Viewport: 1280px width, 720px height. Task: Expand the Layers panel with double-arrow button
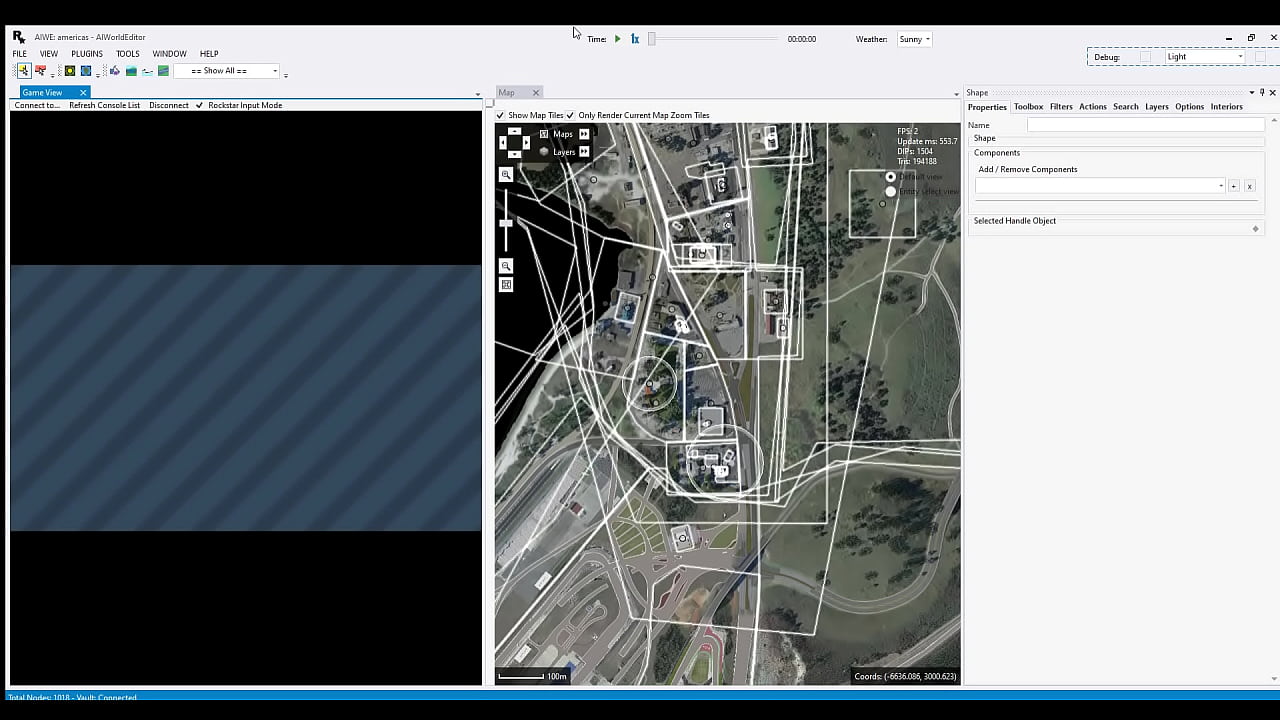pos(584,152)
